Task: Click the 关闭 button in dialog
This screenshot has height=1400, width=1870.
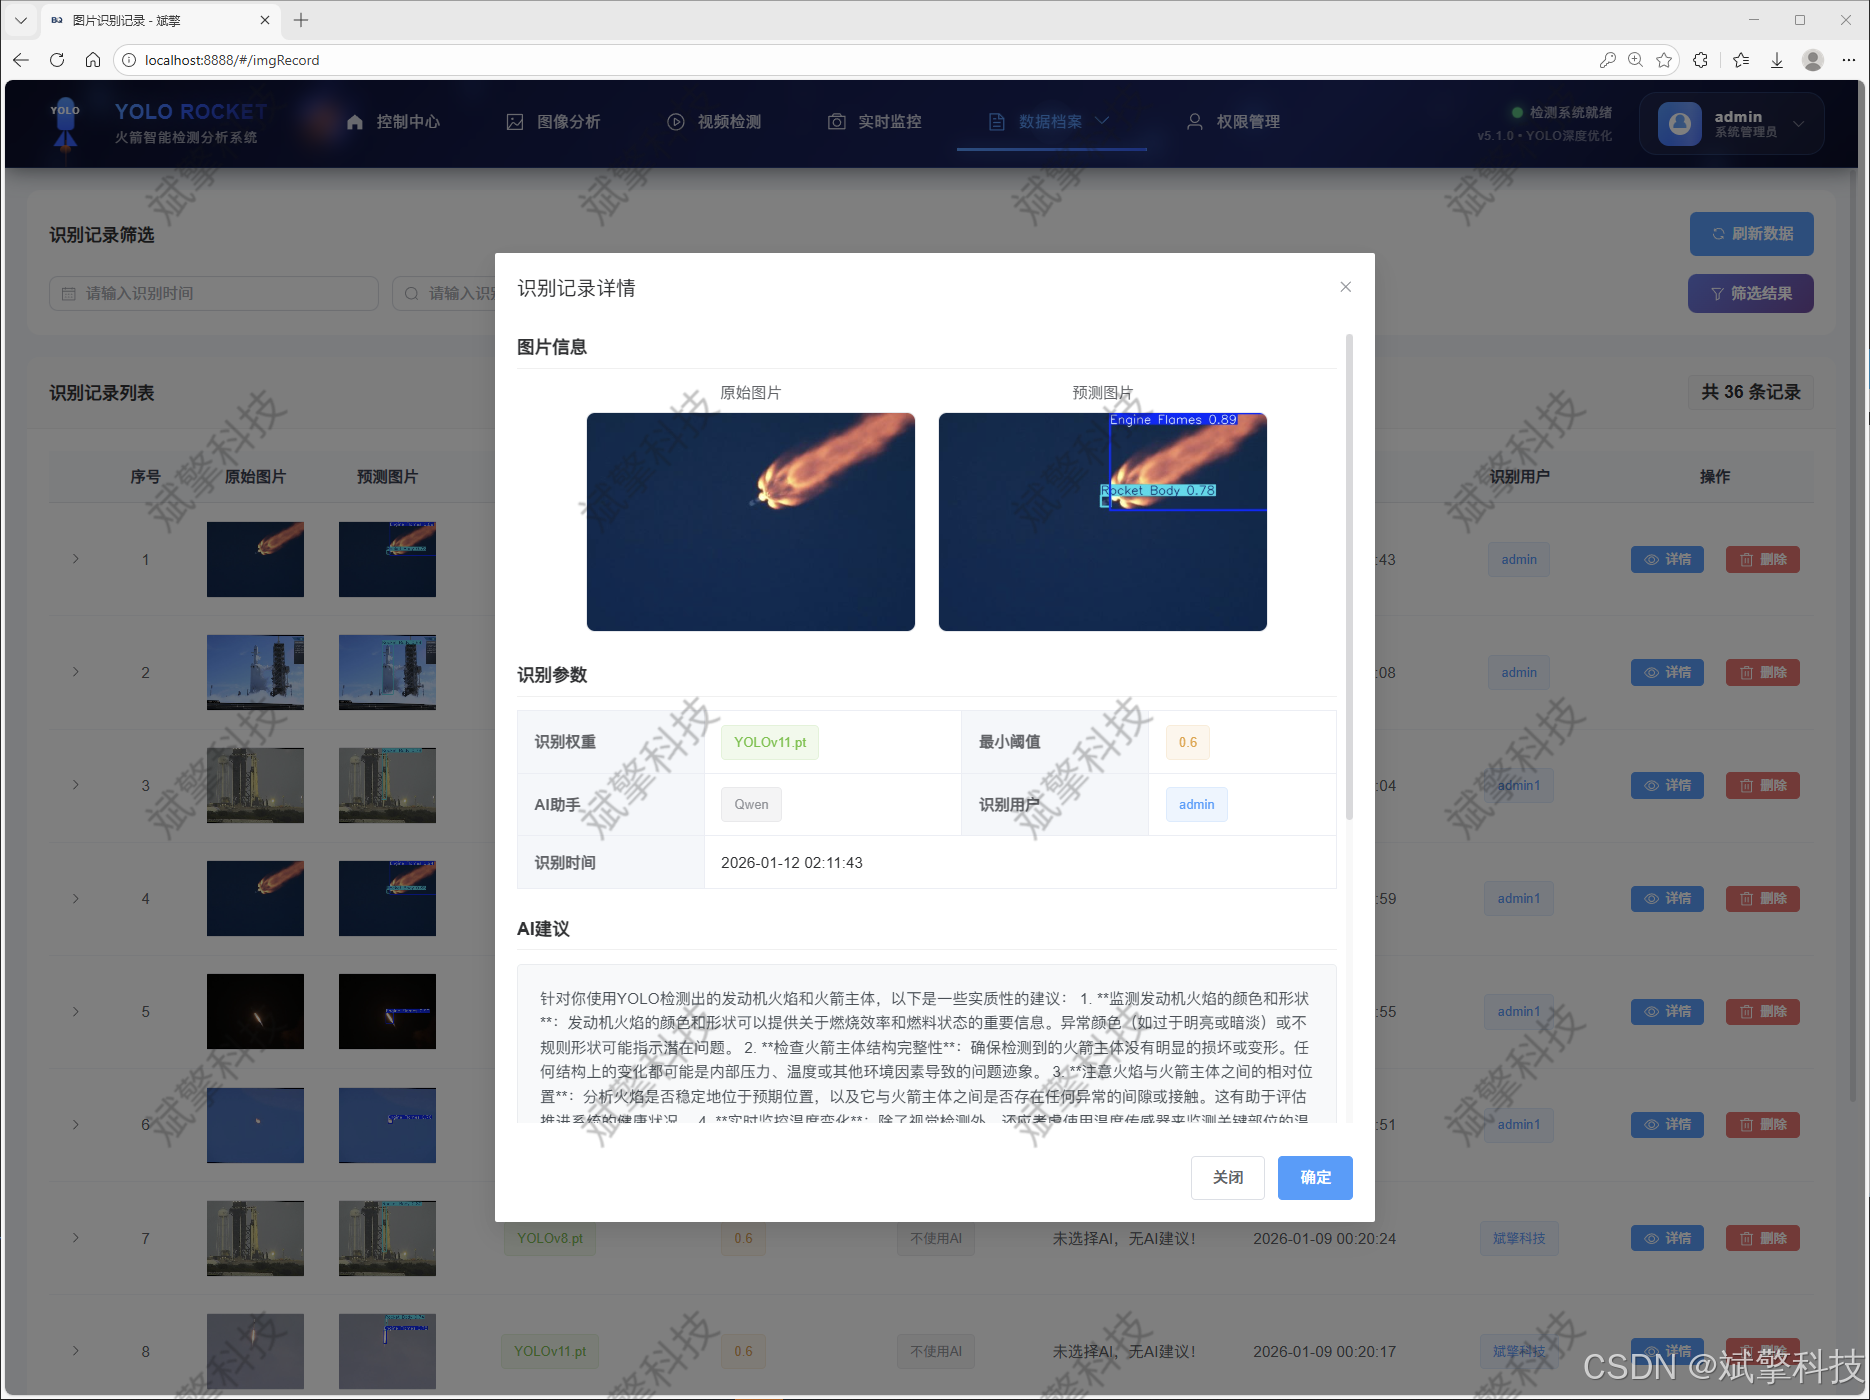Action: pyautogui.click(x=1227, y=1177)
